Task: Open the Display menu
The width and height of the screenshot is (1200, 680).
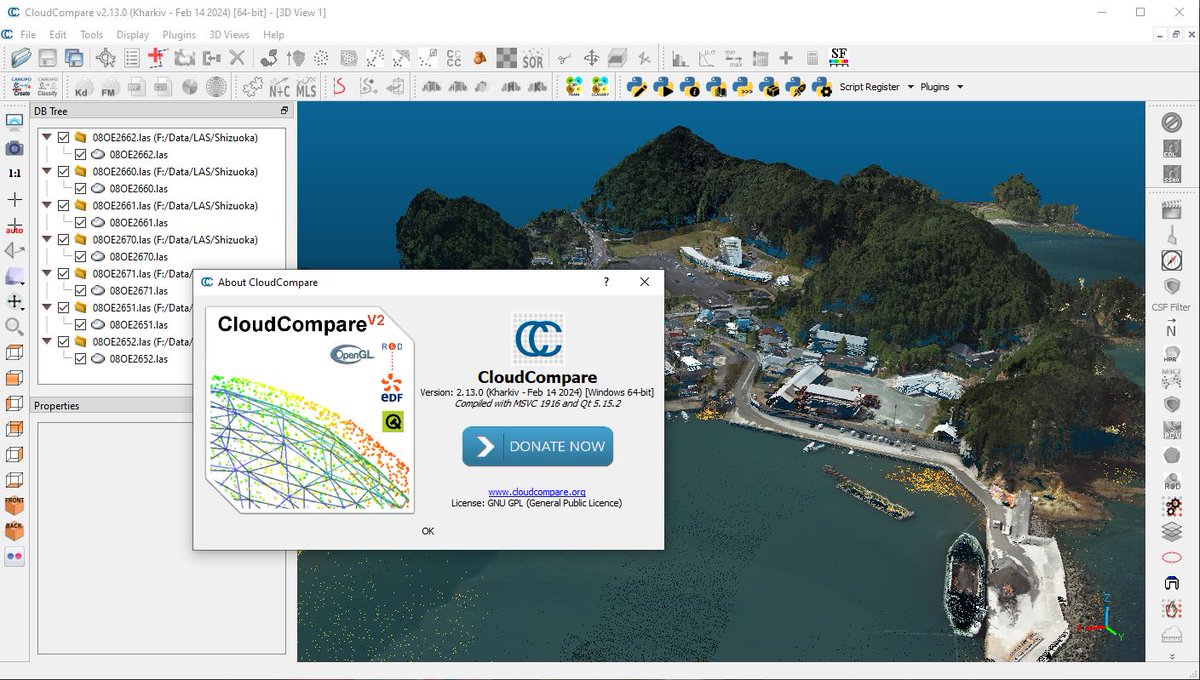Action: coord(133,34)
